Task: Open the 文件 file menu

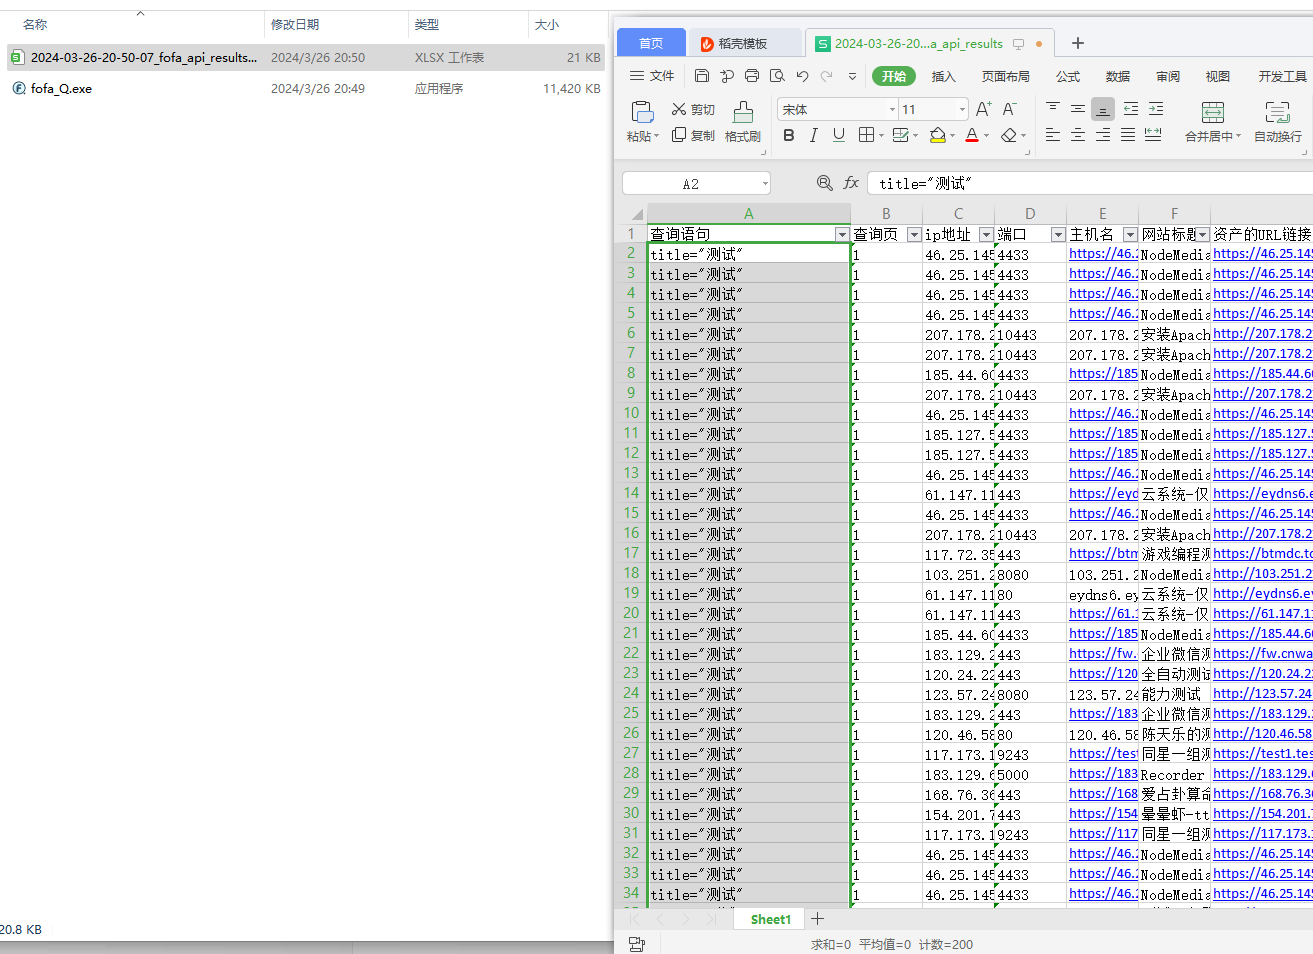Action: click(x=652, y=76)
